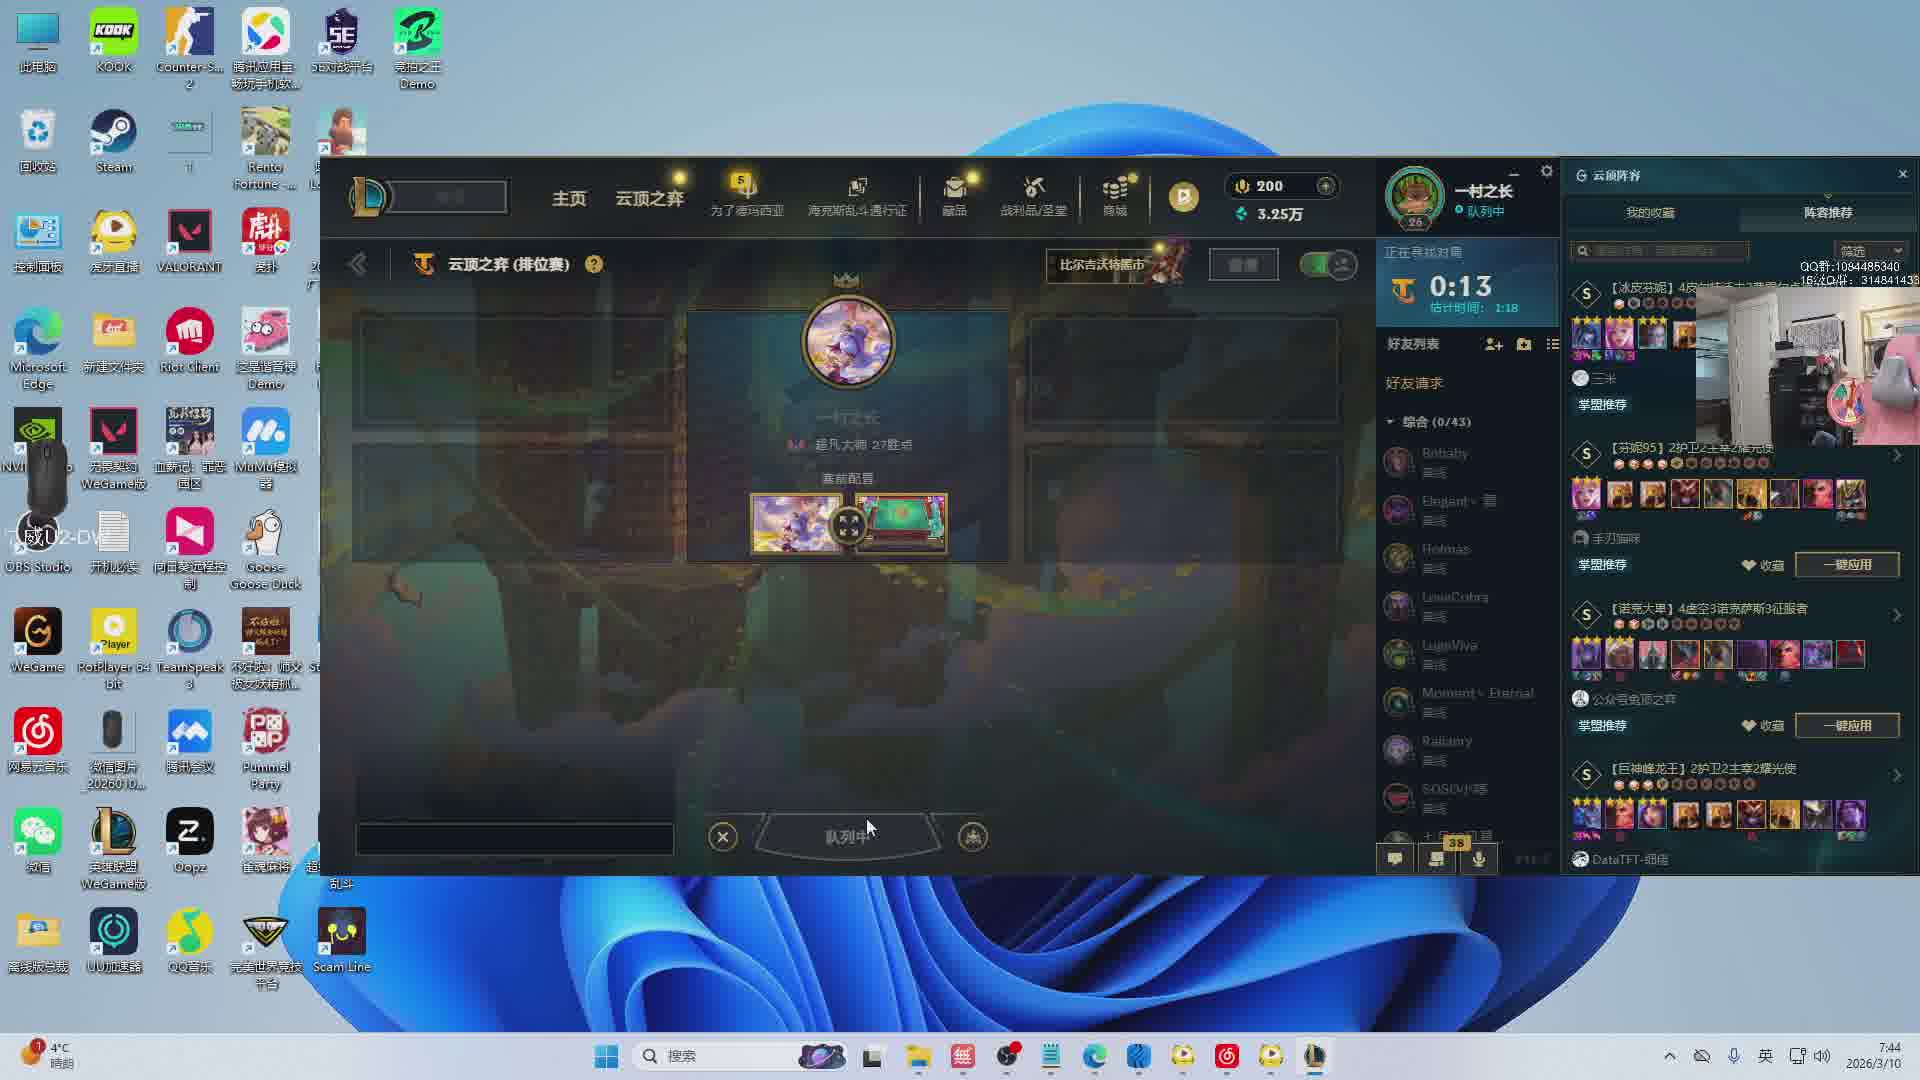Open the 云顶之弈 top nav tab
Viewport: 1920px width, 1080px height.
pyautogui.click(x=649, y=198)
